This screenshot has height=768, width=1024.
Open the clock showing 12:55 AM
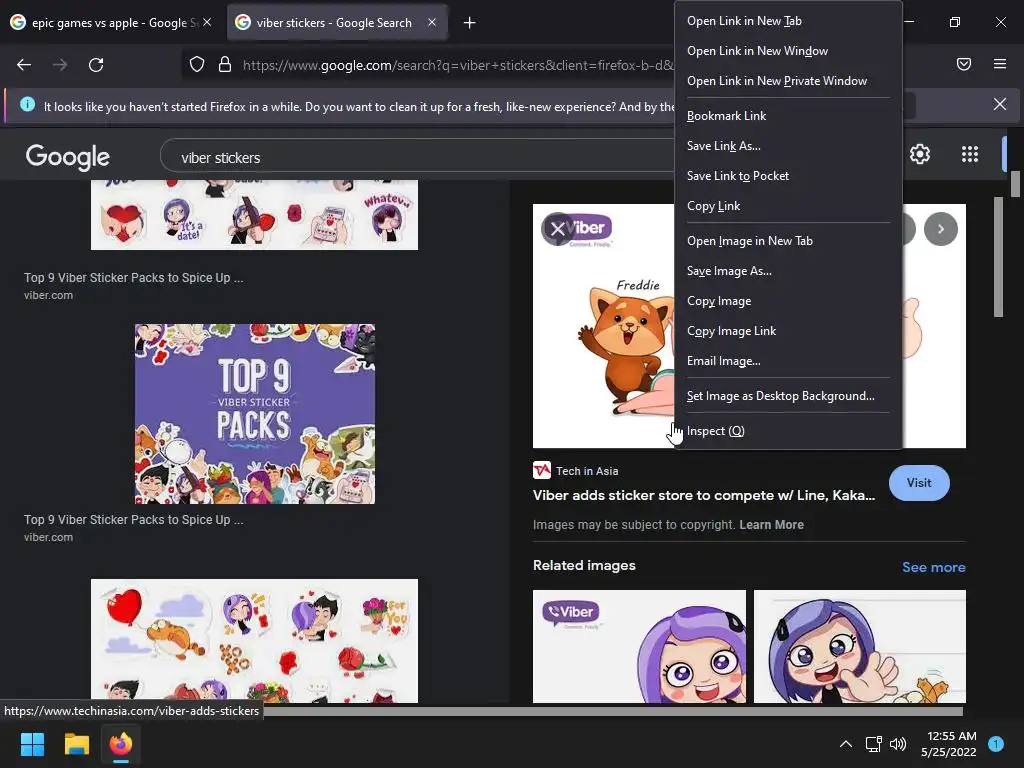click(949, 744)
